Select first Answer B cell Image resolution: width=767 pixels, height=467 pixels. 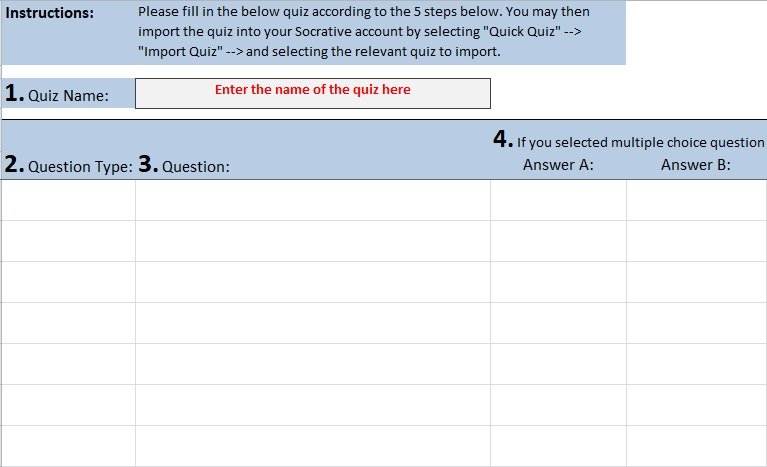point(697,200)
